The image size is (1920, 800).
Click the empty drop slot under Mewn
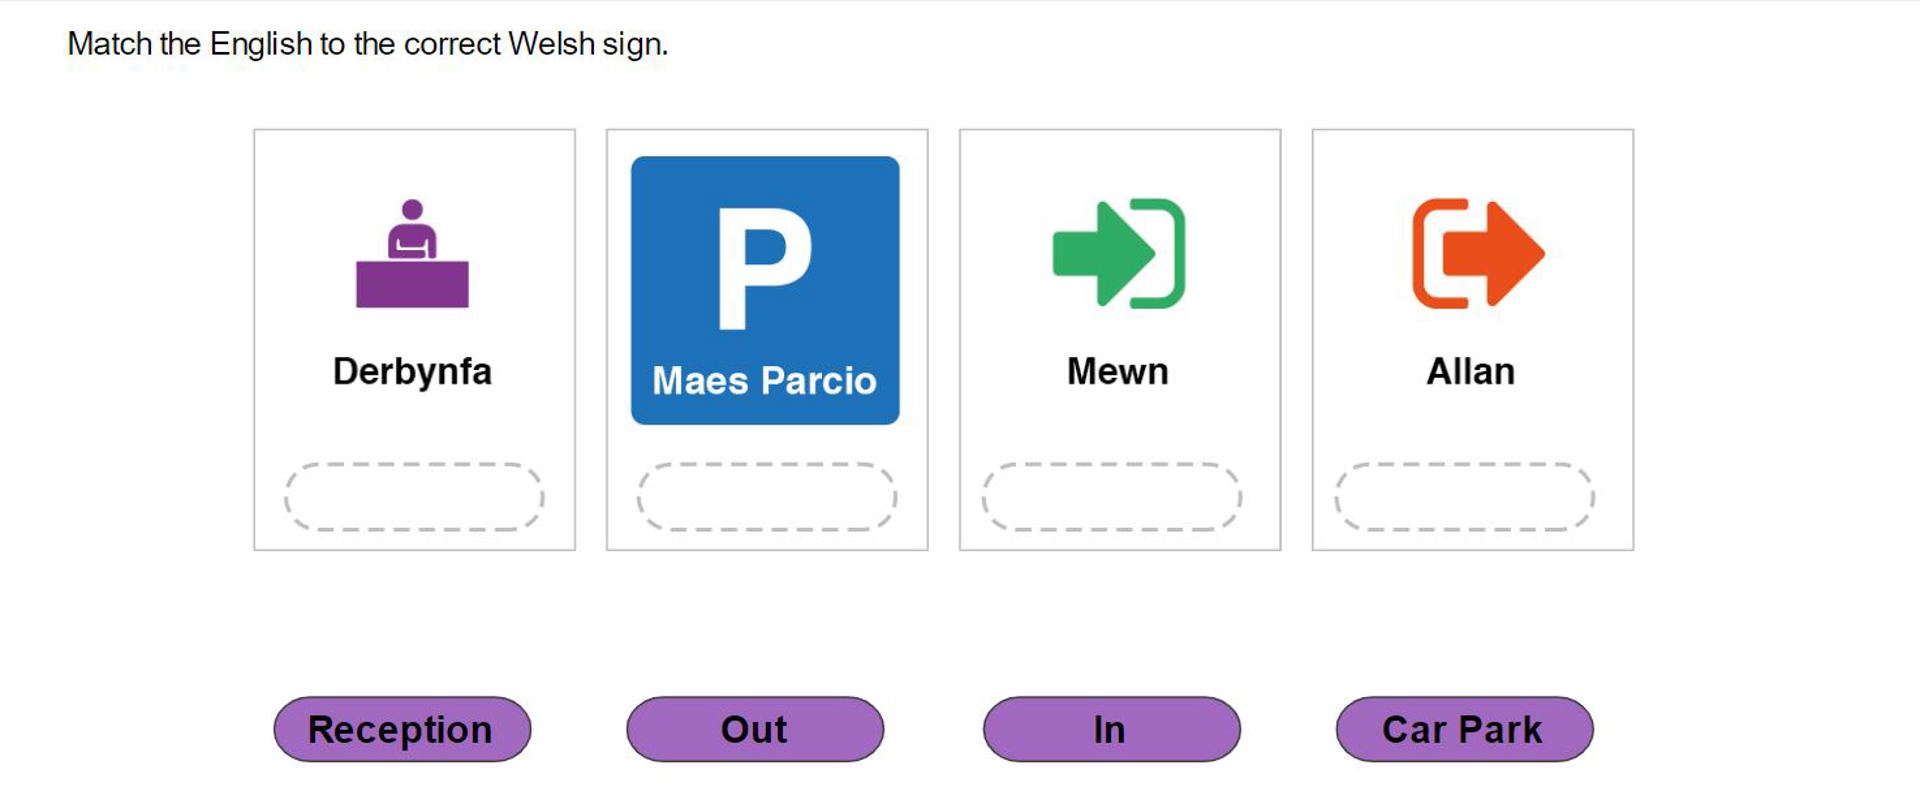click(1111, 496)
